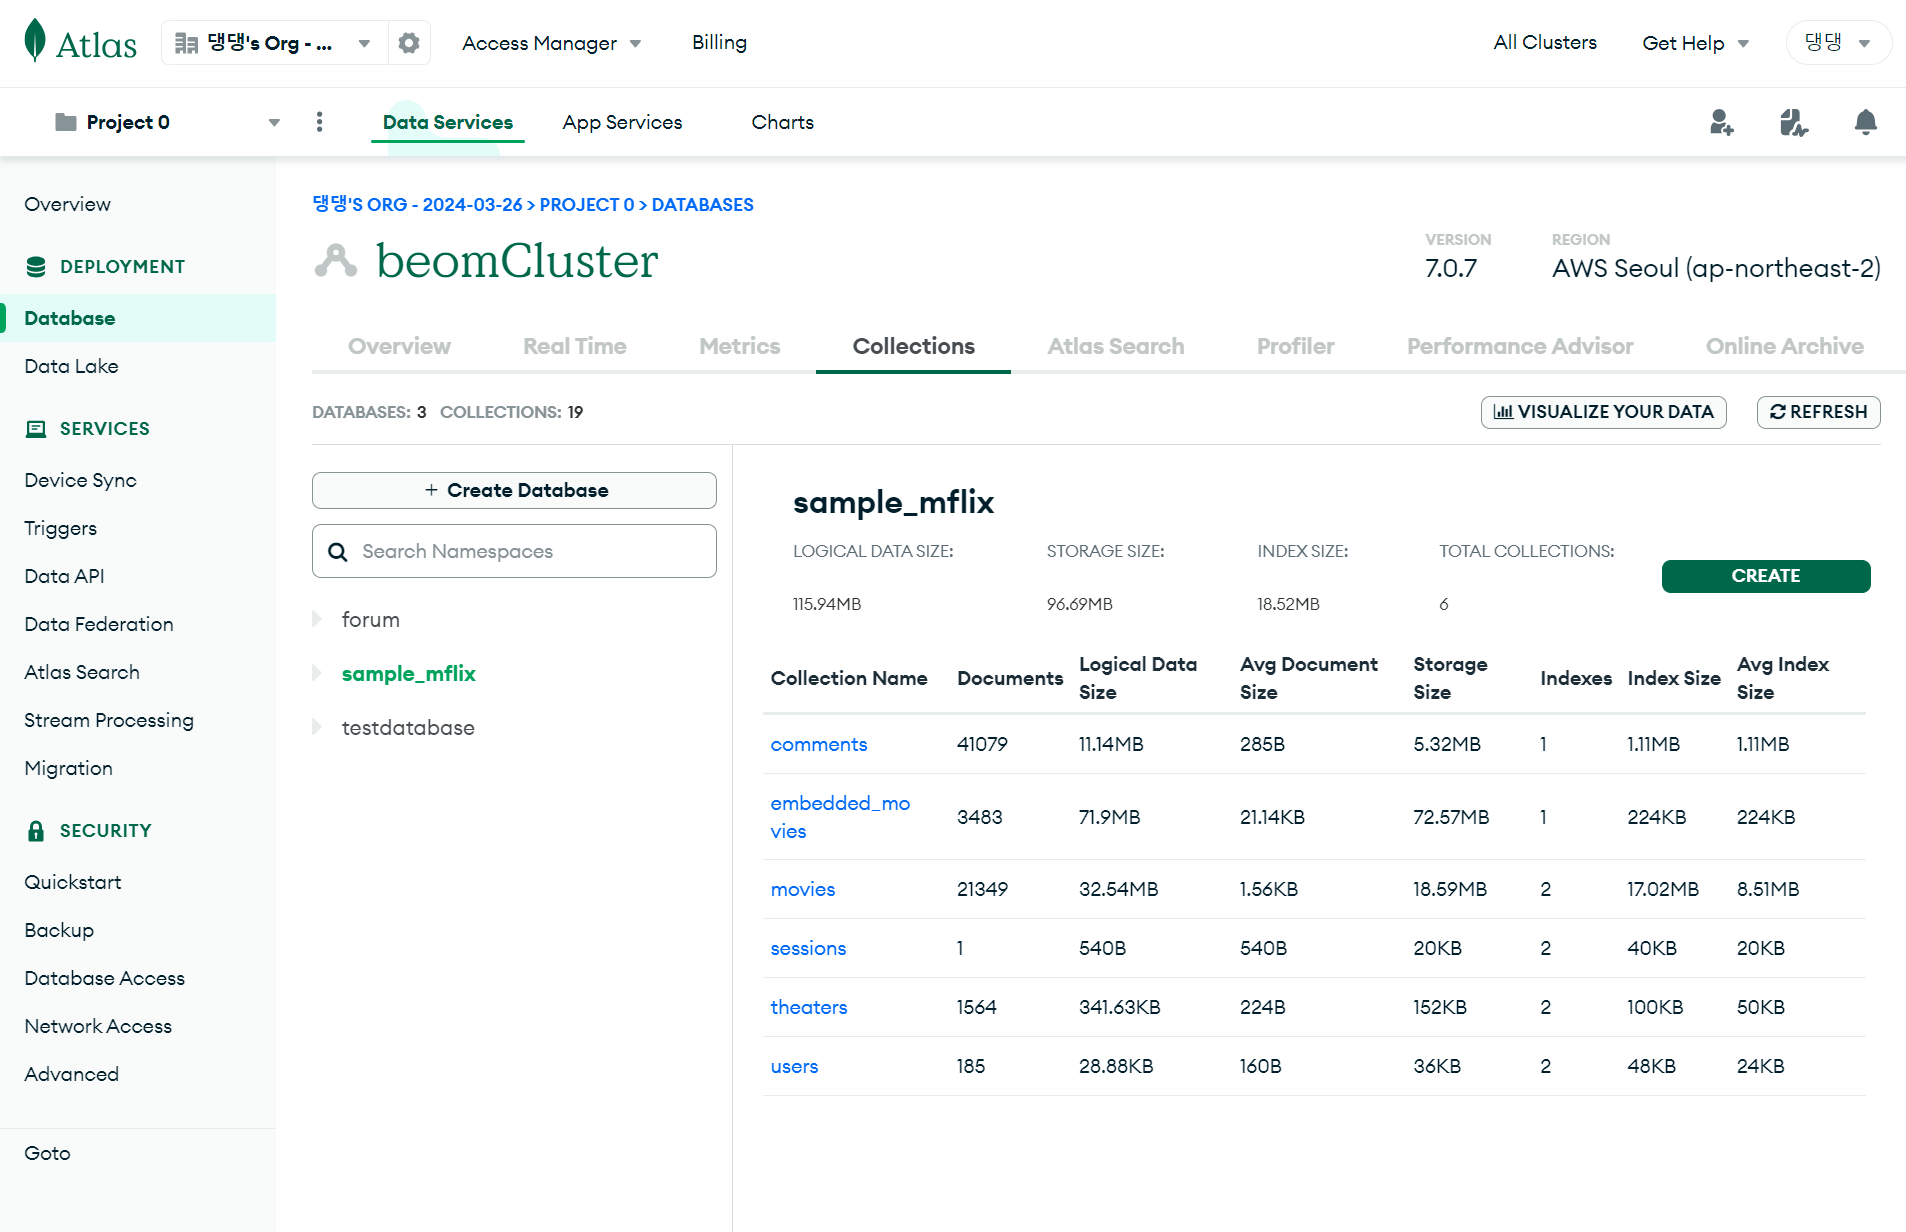
Task: Expand the forum database tree
Action: [x=317, y=620]
